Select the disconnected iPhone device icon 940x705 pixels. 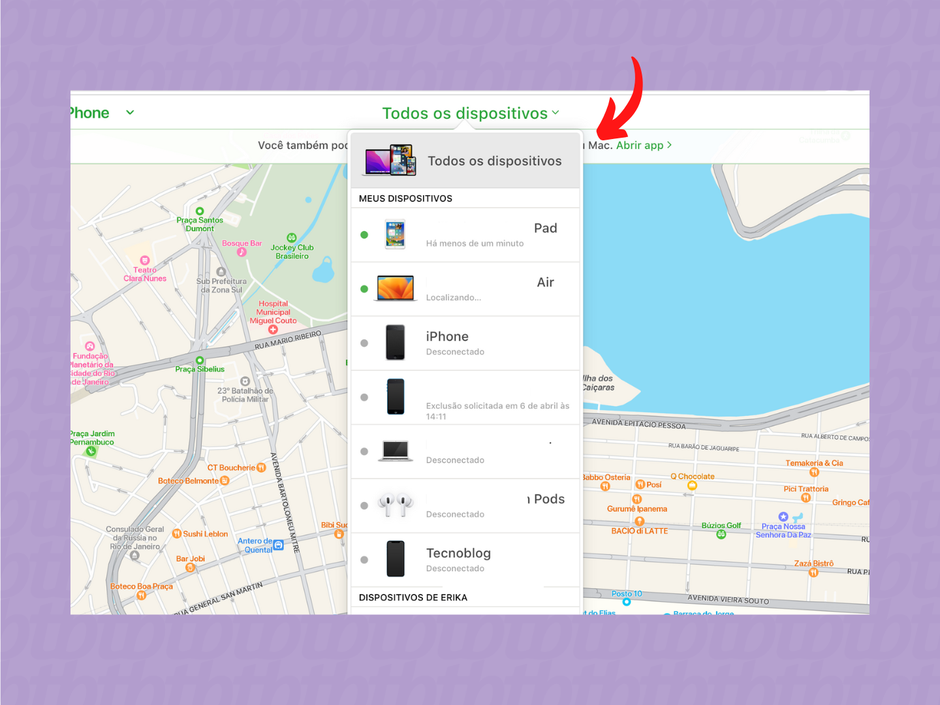click(x=394, y=342)
